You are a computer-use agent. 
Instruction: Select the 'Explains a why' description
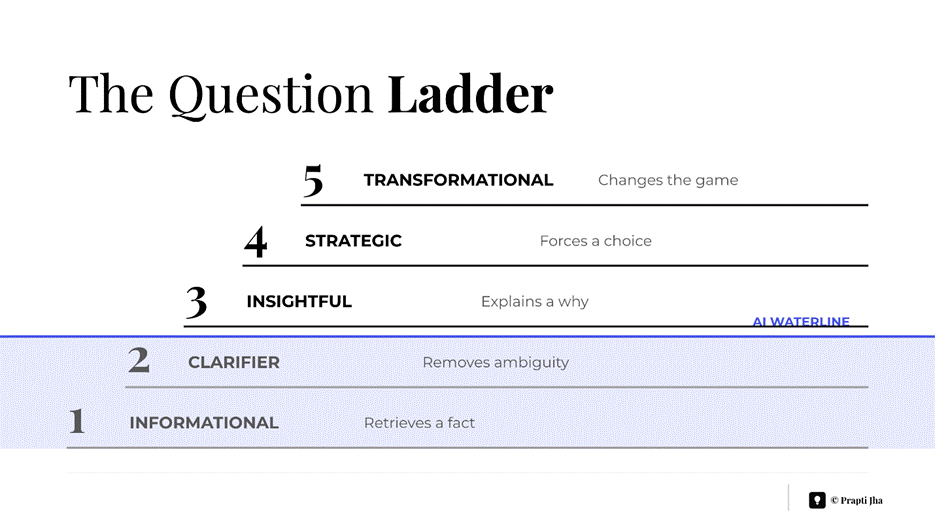(534, 302)
